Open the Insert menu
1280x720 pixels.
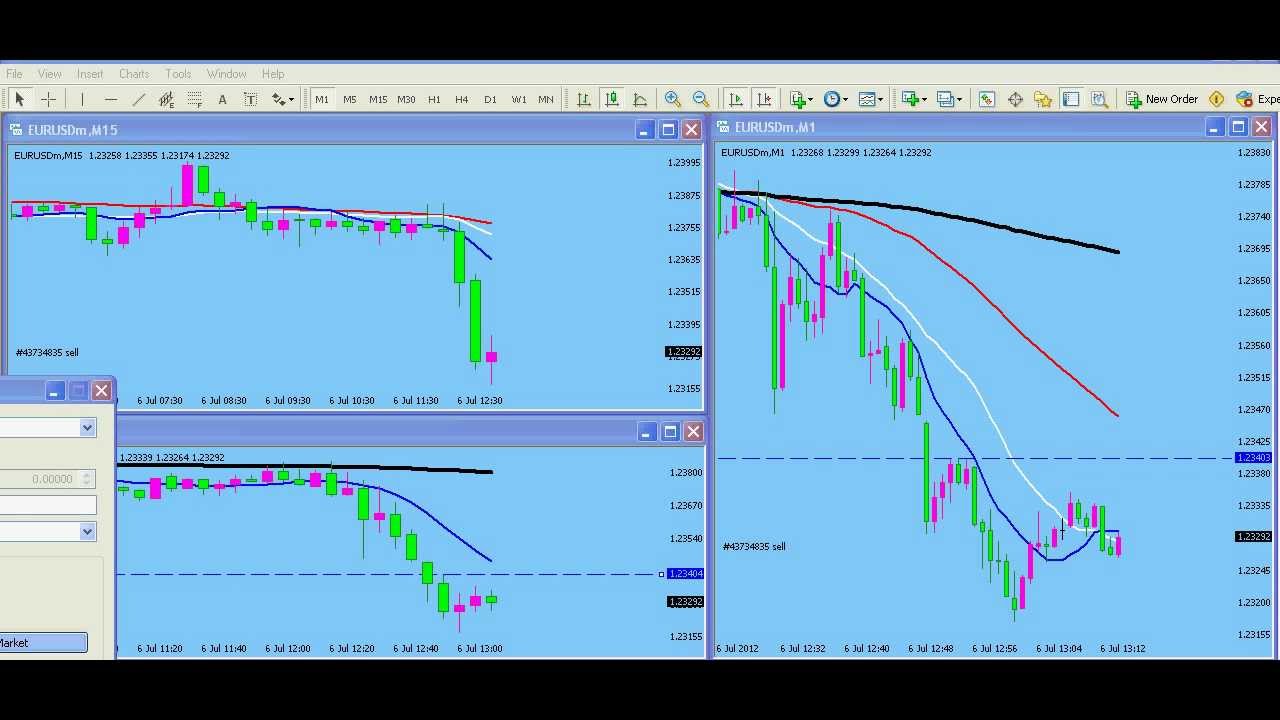(x=90, y=74)
